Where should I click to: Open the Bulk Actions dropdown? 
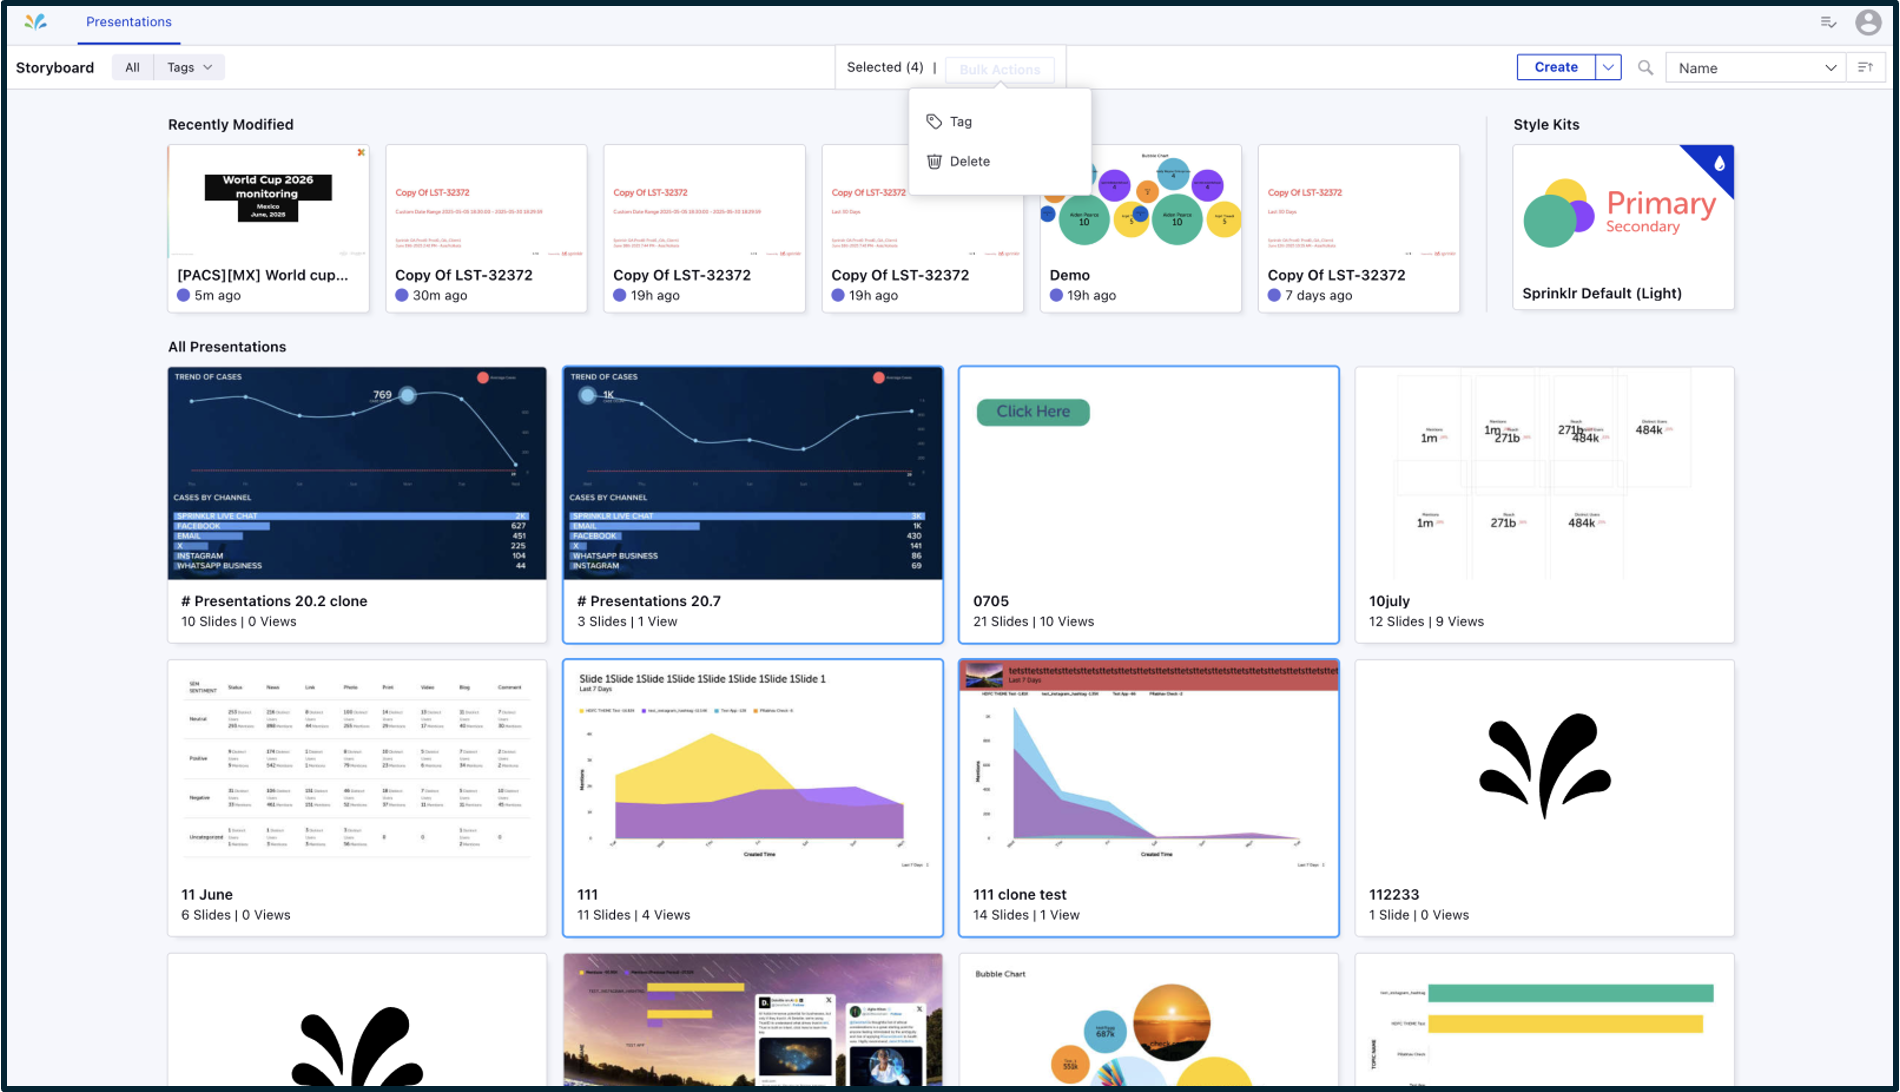tap(999, 69)
